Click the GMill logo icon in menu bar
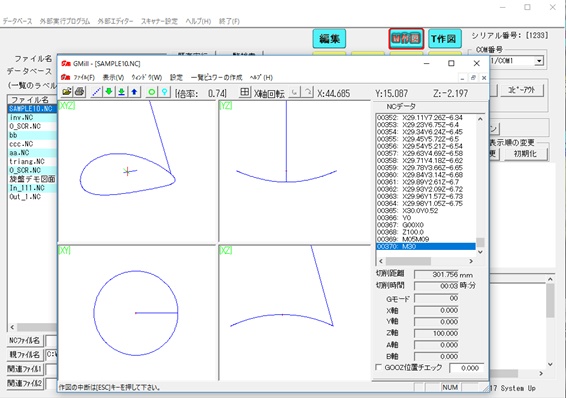 (x=65, y=77)
